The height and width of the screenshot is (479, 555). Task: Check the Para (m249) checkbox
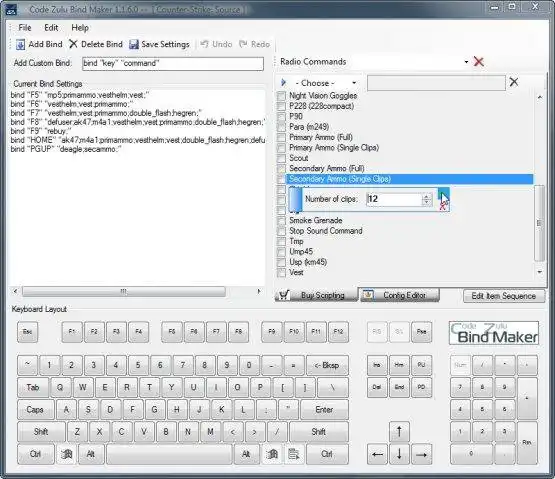pyautogui.click(x=281, y=127)
